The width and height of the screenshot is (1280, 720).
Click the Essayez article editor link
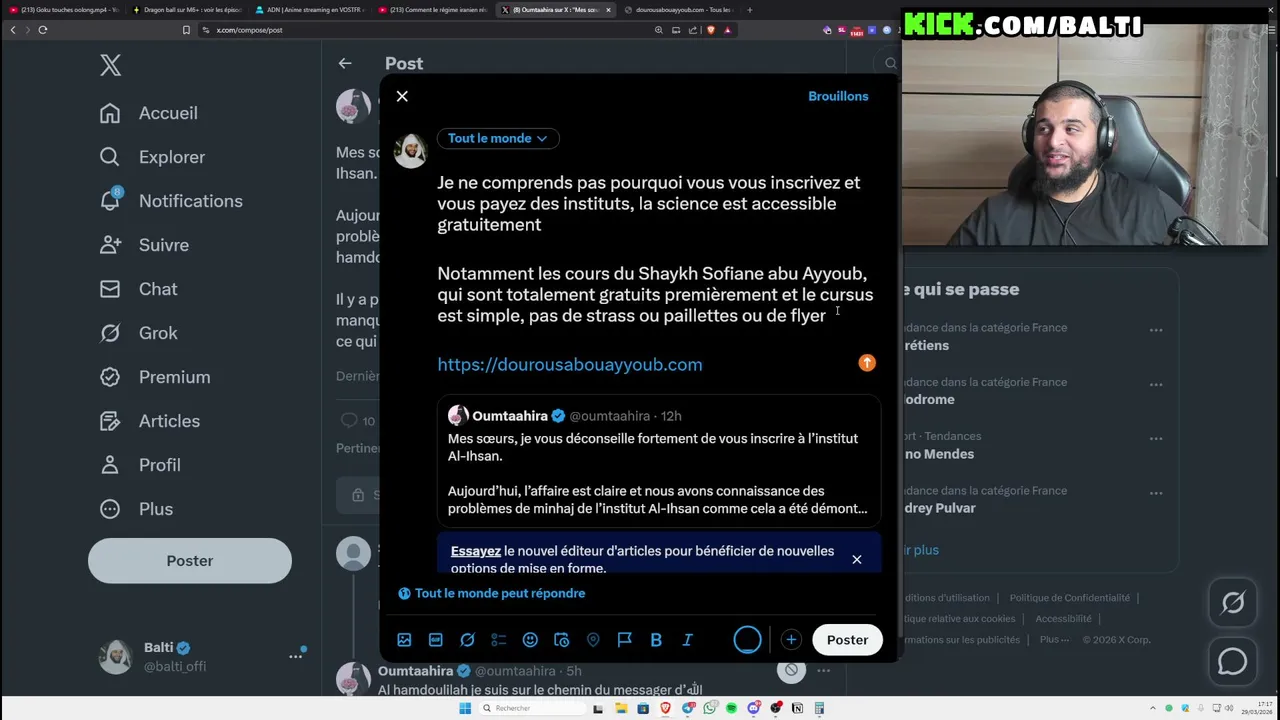(476, 551)
